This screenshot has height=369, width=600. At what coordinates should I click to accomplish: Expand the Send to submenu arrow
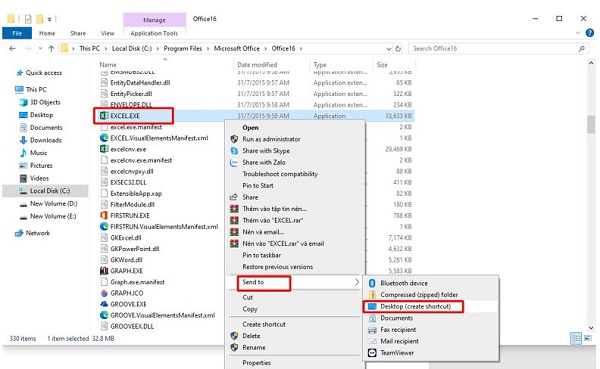pyautogui.click(x=357, y=282)
